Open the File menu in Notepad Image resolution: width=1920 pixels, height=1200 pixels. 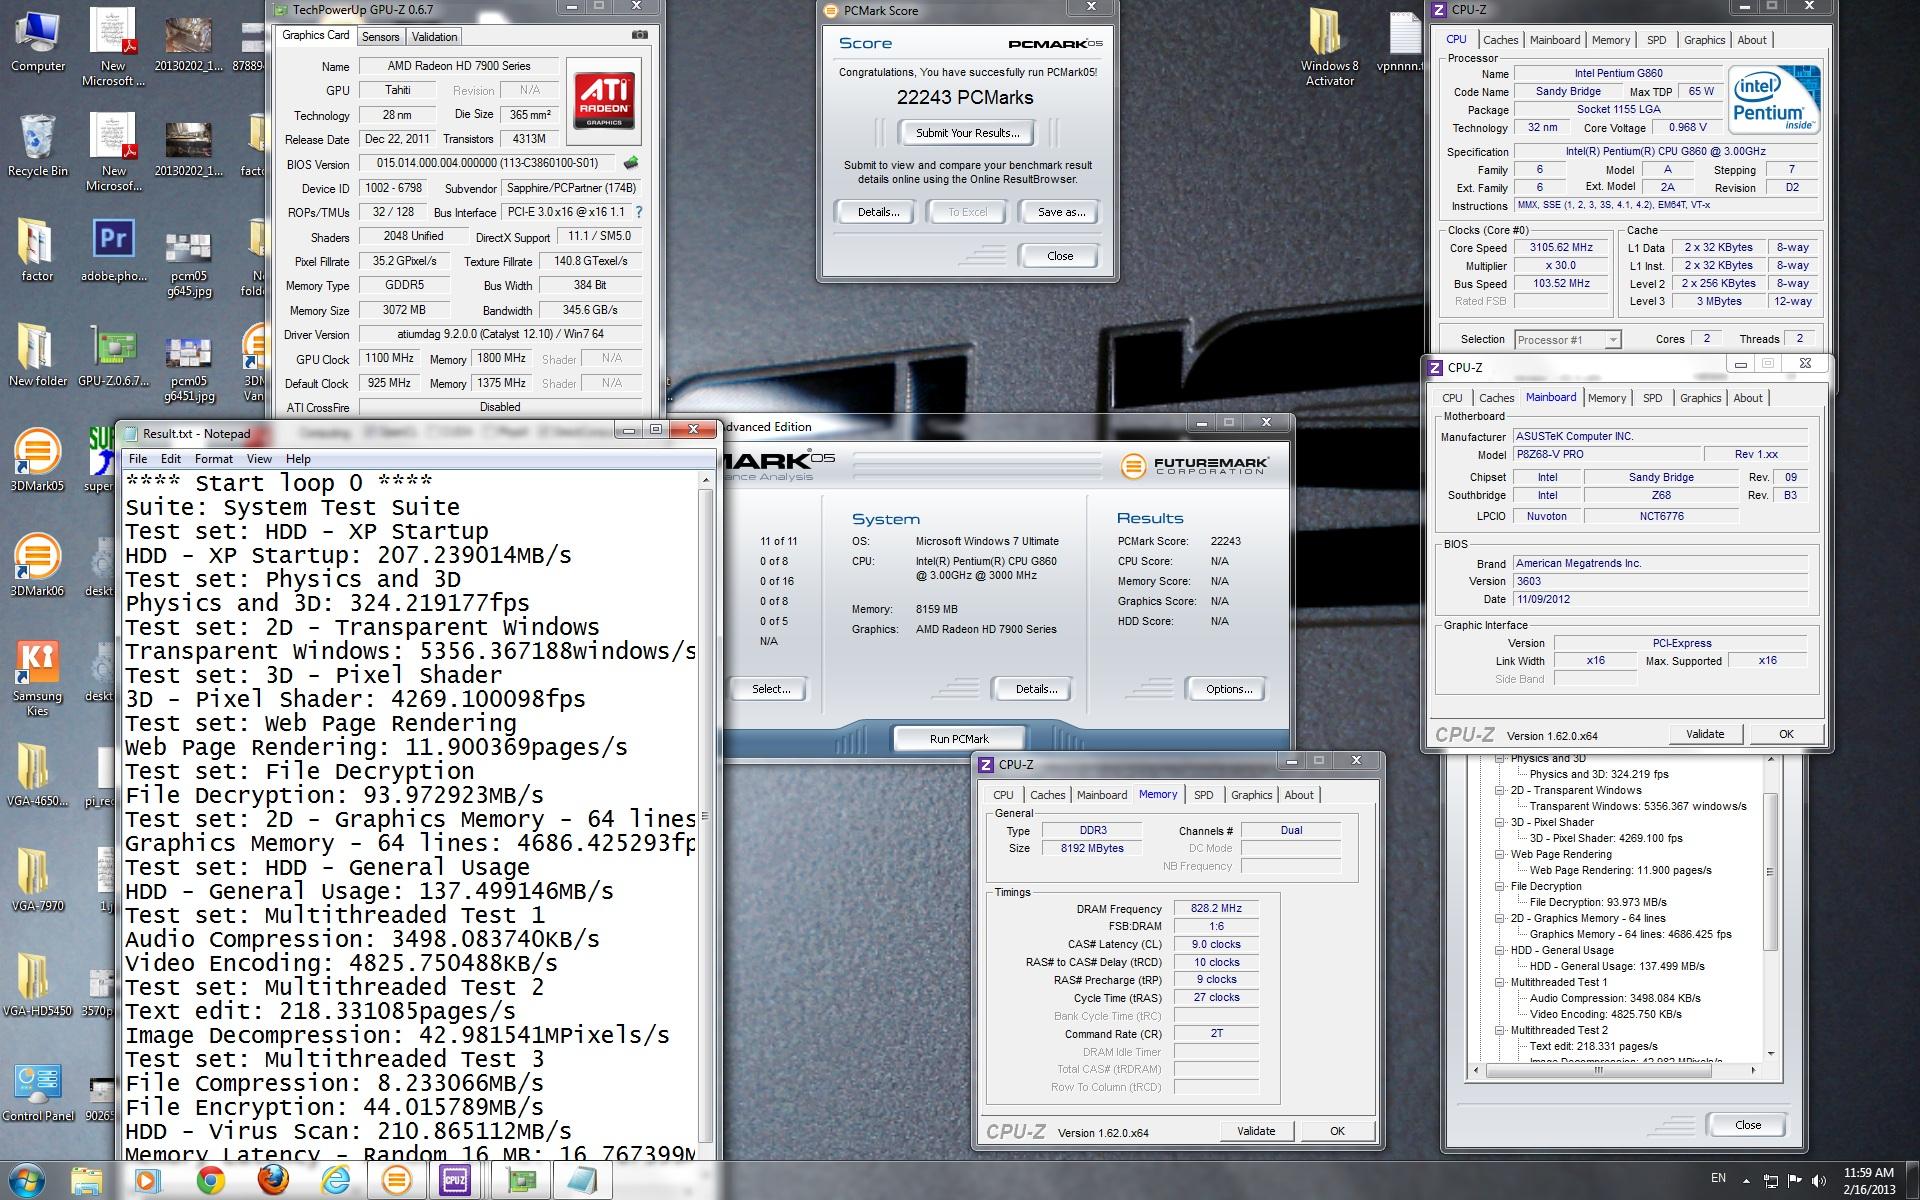coord(137,459)
